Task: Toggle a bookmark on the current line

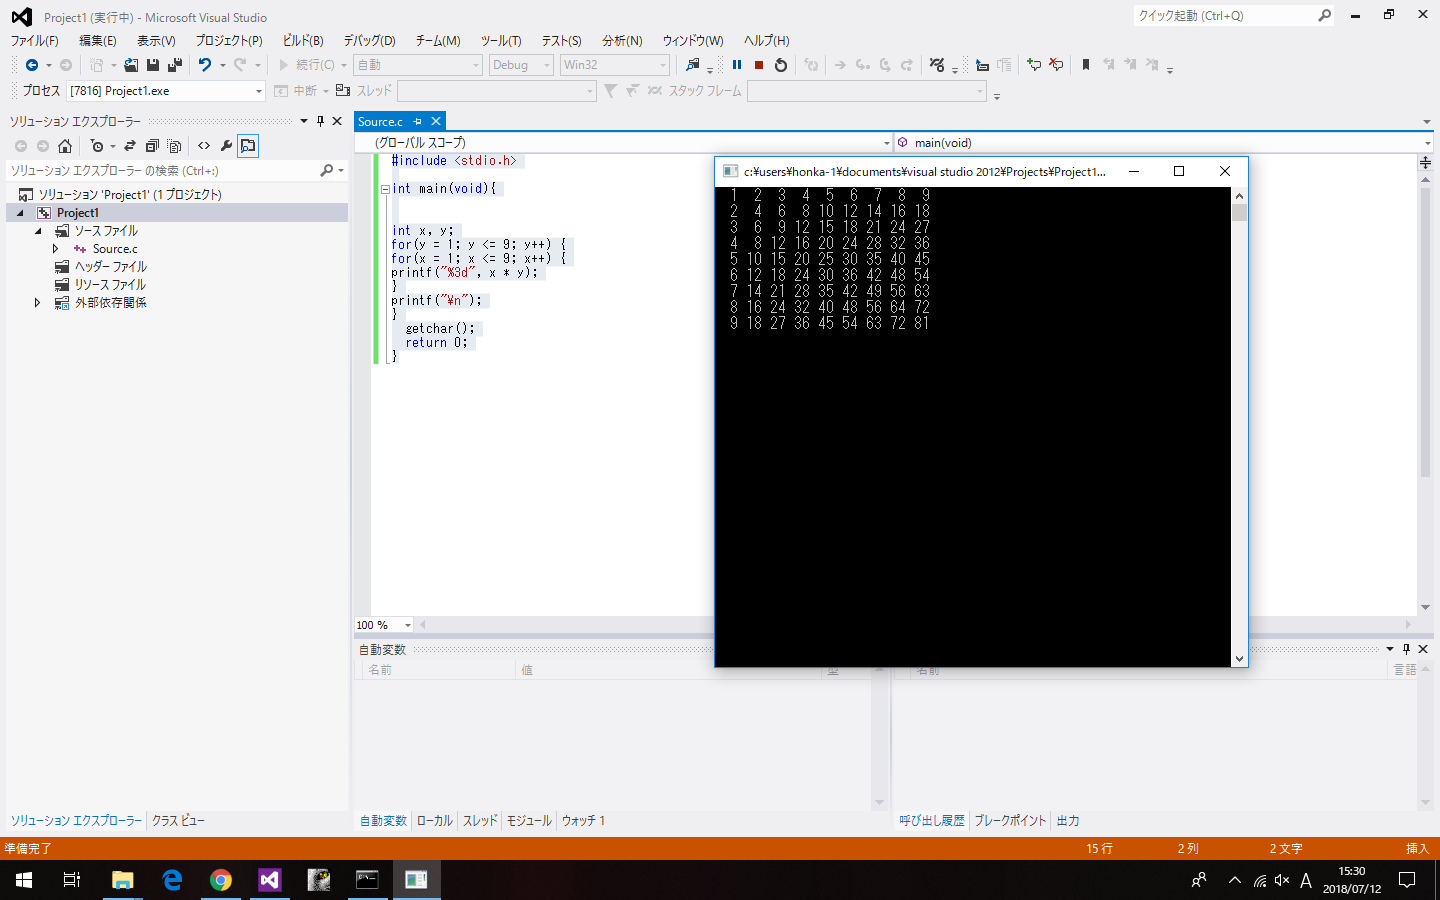Action: (1086, 65)
